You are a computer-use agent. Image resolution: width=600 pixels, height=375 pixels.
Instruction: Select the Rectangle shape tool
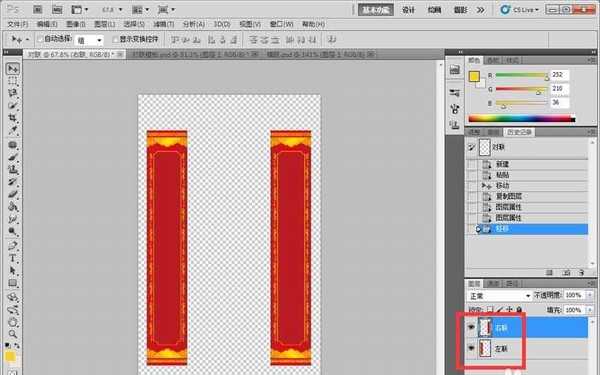click(x=13, y=283)
